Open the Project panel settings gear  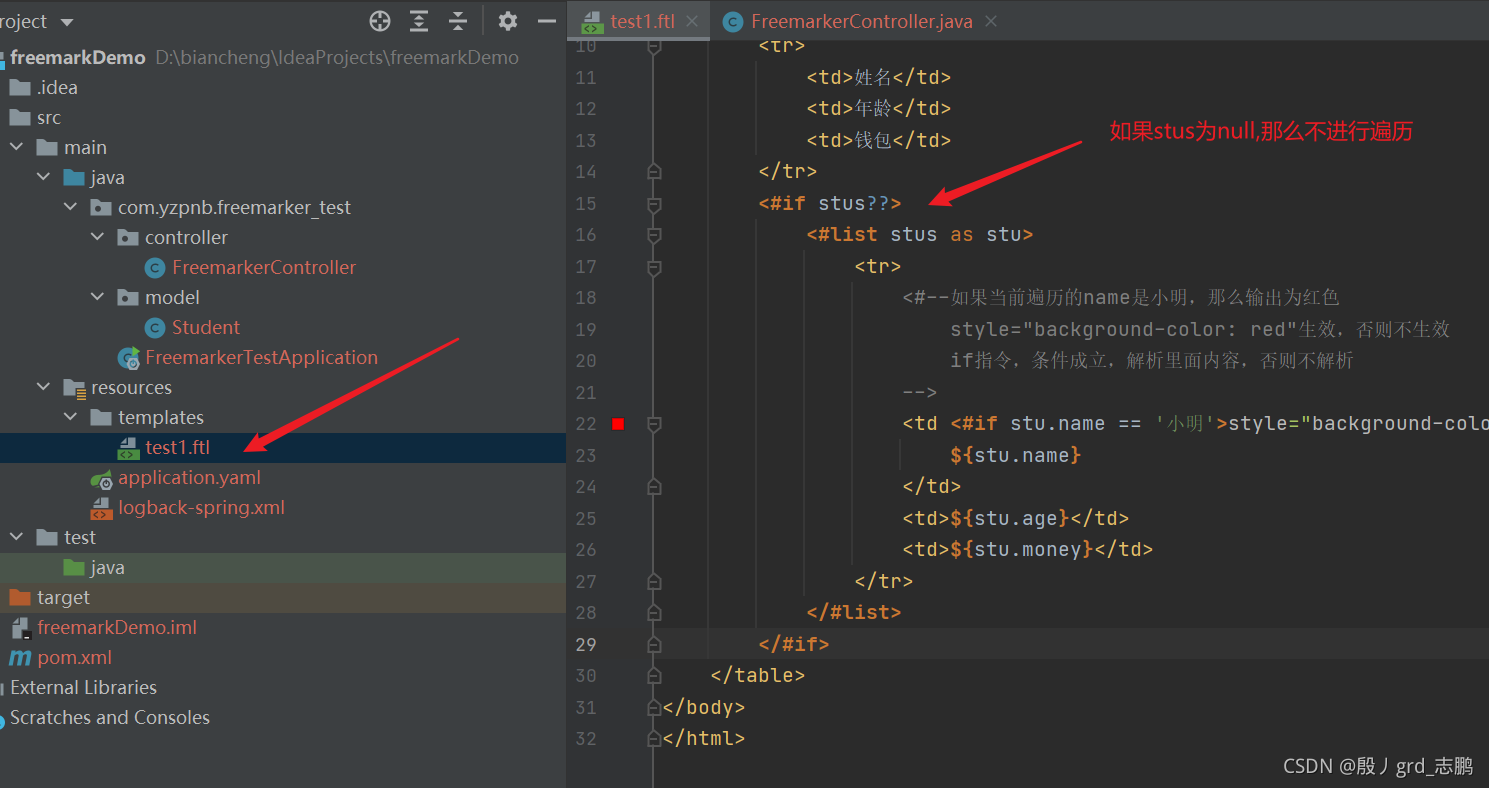point(508,21)
